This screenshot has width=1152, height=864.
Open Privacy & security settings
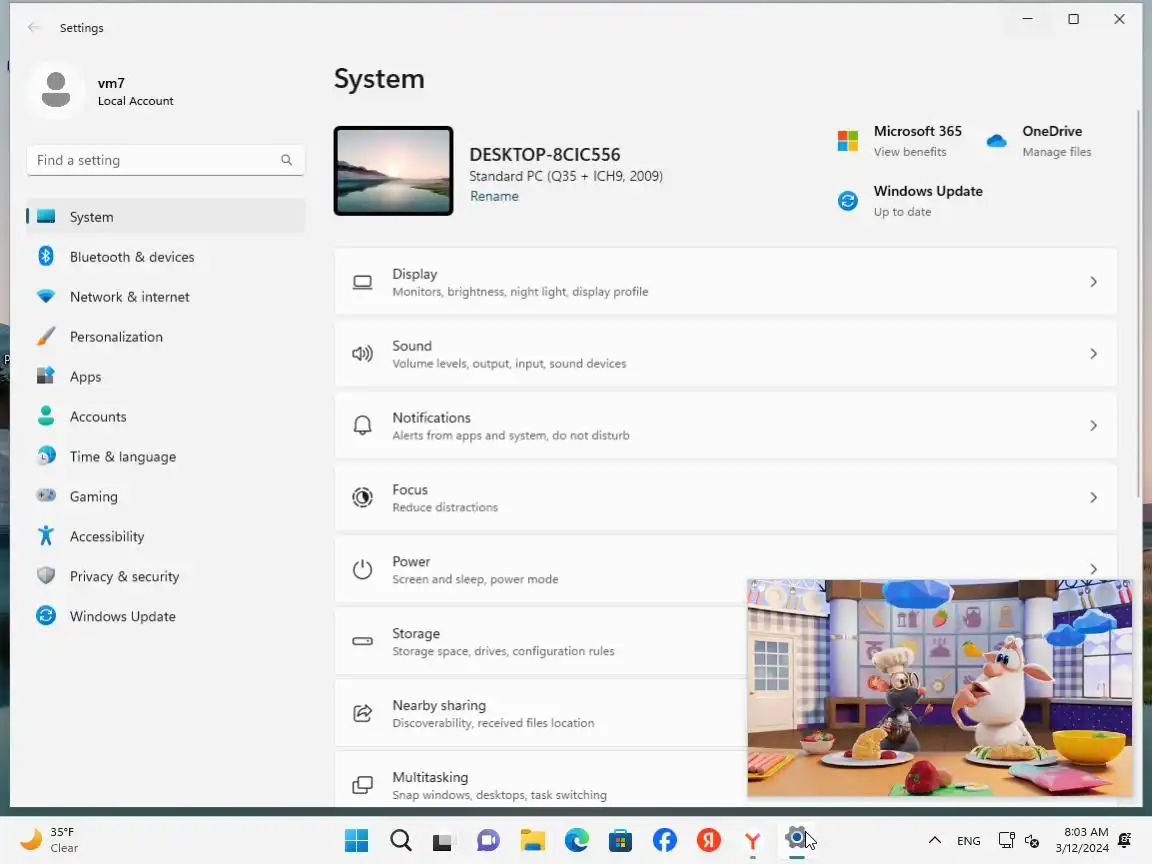(x=165, y=576)
